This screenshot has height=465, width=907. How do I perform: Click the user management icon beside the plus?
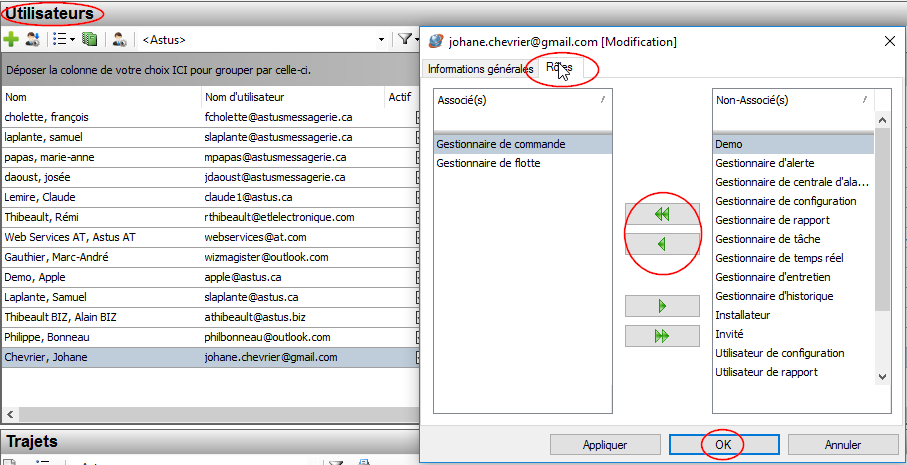pos(33,40)
